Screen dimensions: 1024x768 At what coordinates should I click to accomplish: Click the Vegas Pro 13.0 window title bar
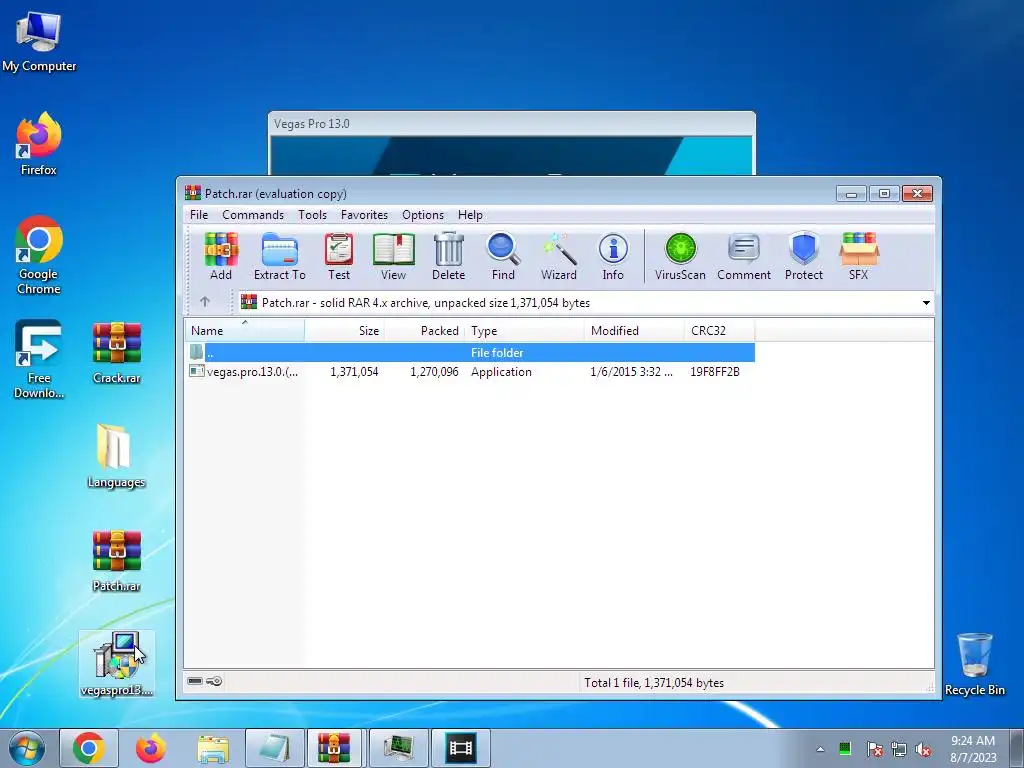(x=511, y=123)
